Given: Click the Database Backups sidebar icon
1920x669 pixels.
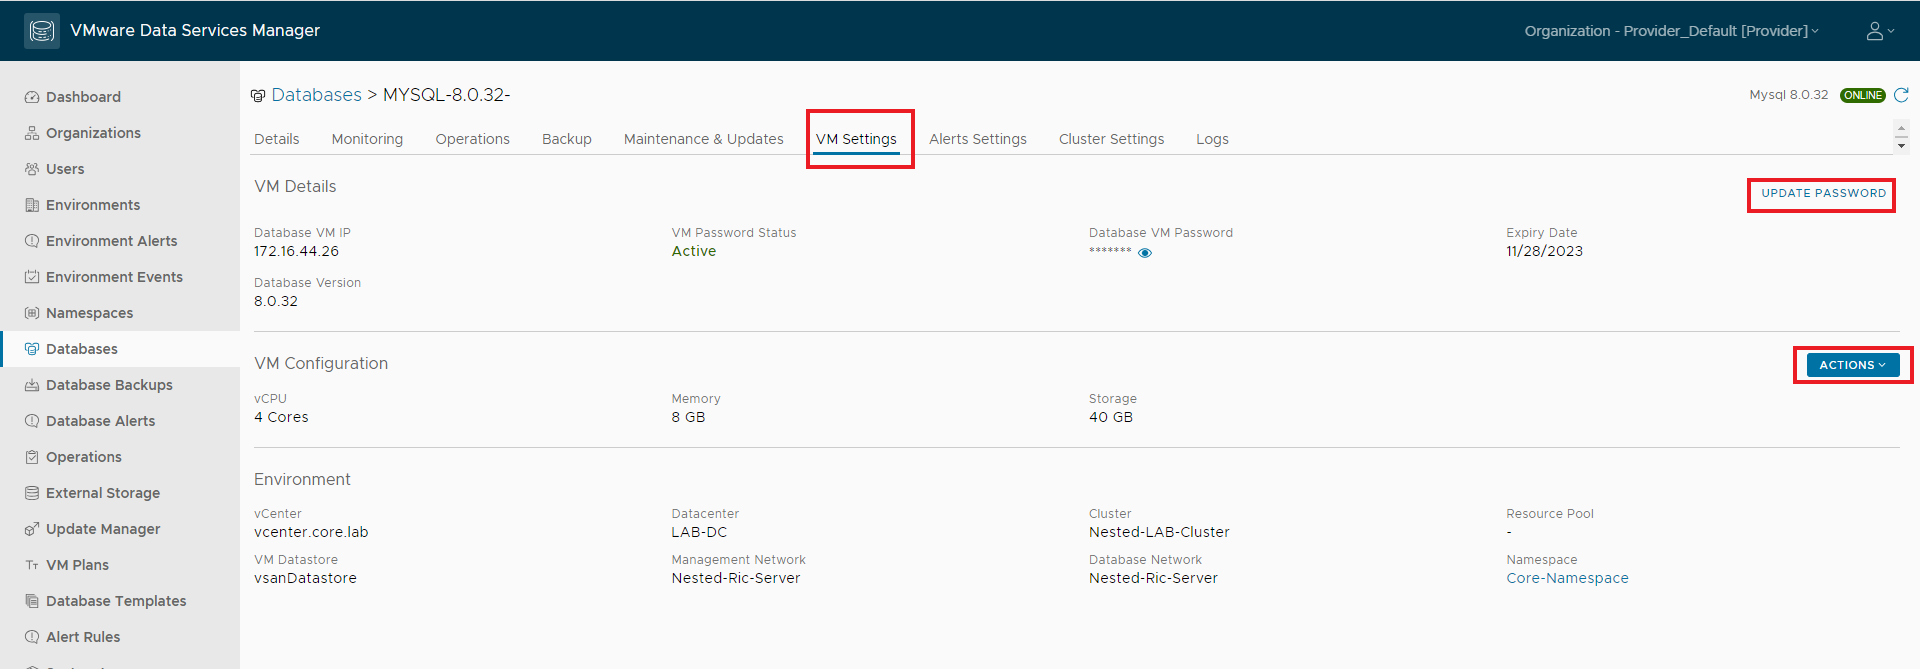Looking at the screenshot, I should coord(32,385).
